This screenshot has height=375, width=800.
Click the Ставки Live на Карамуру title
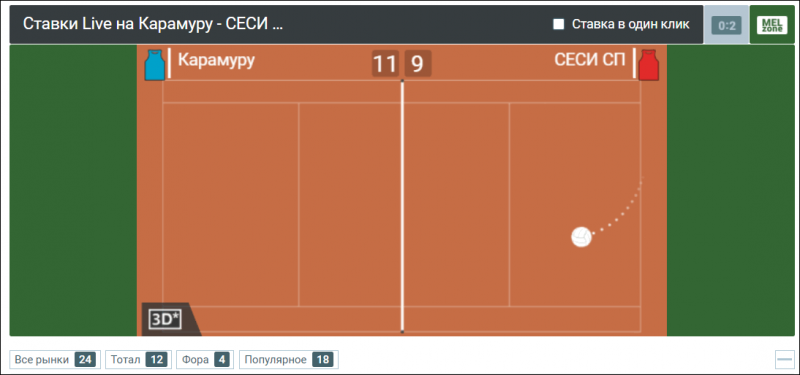tap(153, 24)
